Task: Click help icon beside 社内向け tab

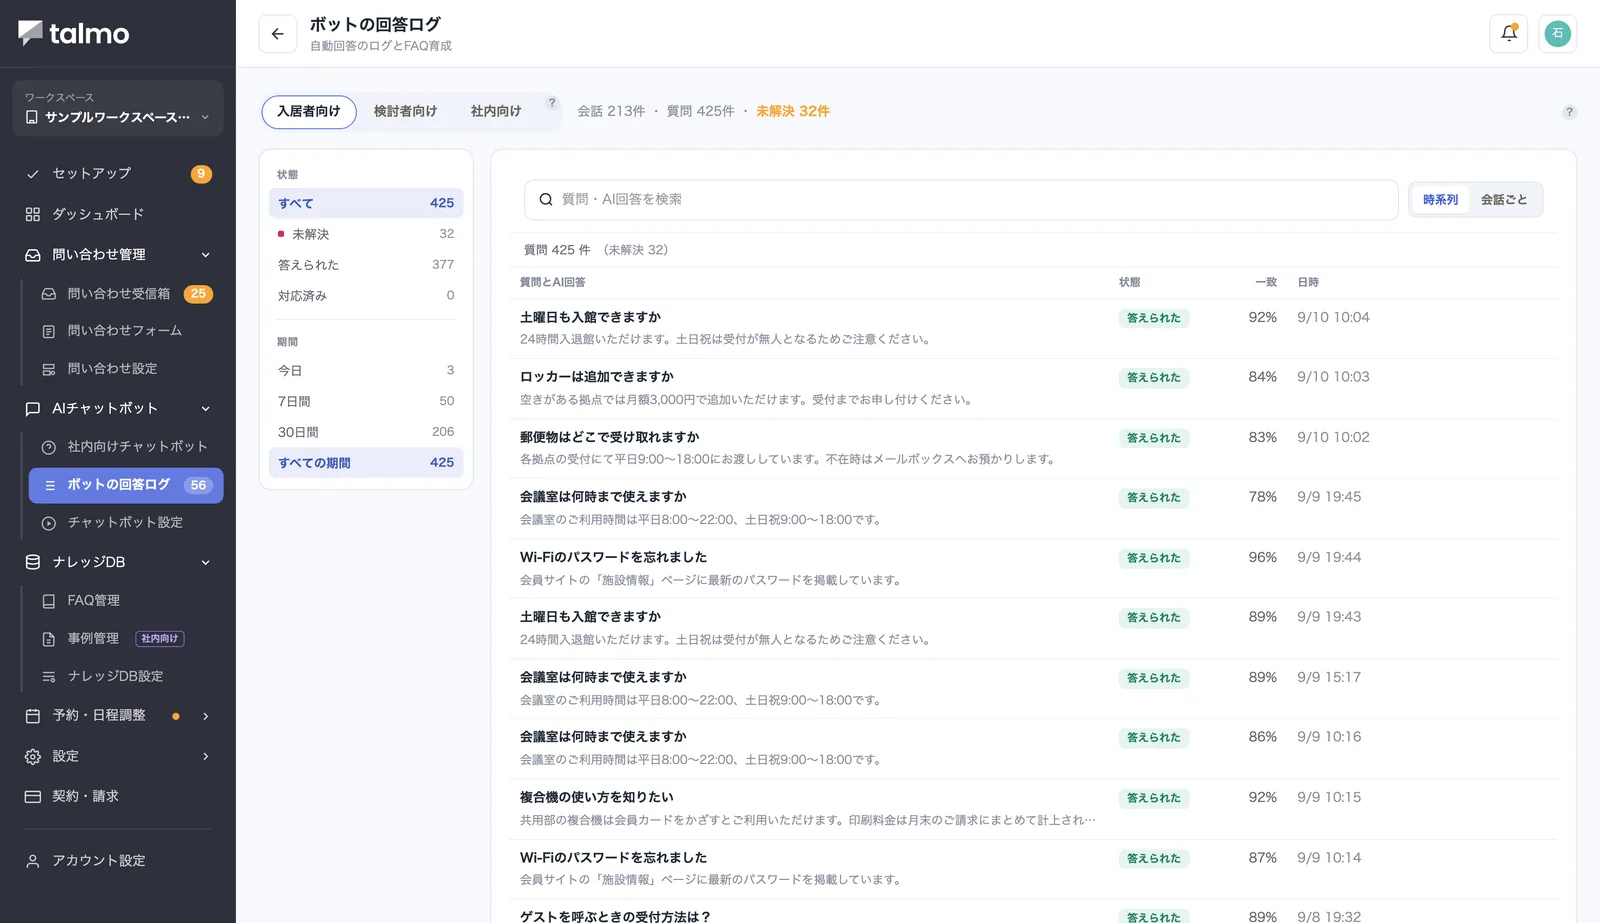Action: 551,103
